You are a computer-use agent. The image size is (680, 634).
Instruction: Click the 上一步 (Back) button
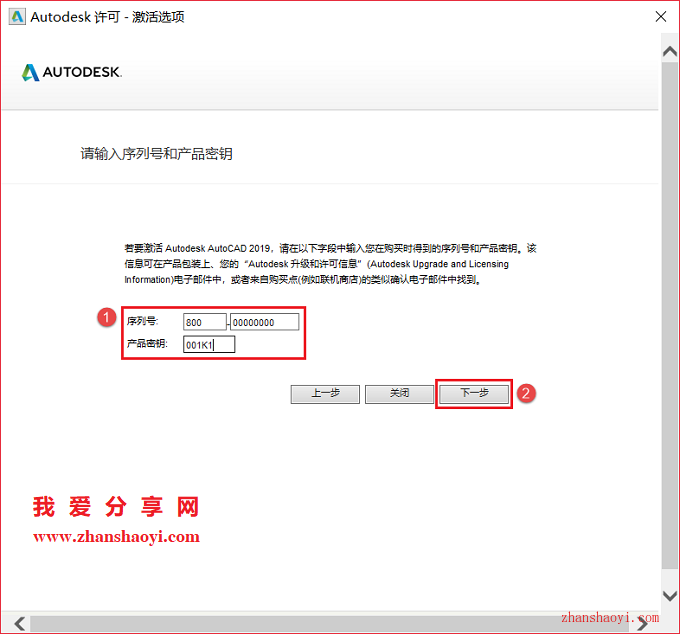325,394
